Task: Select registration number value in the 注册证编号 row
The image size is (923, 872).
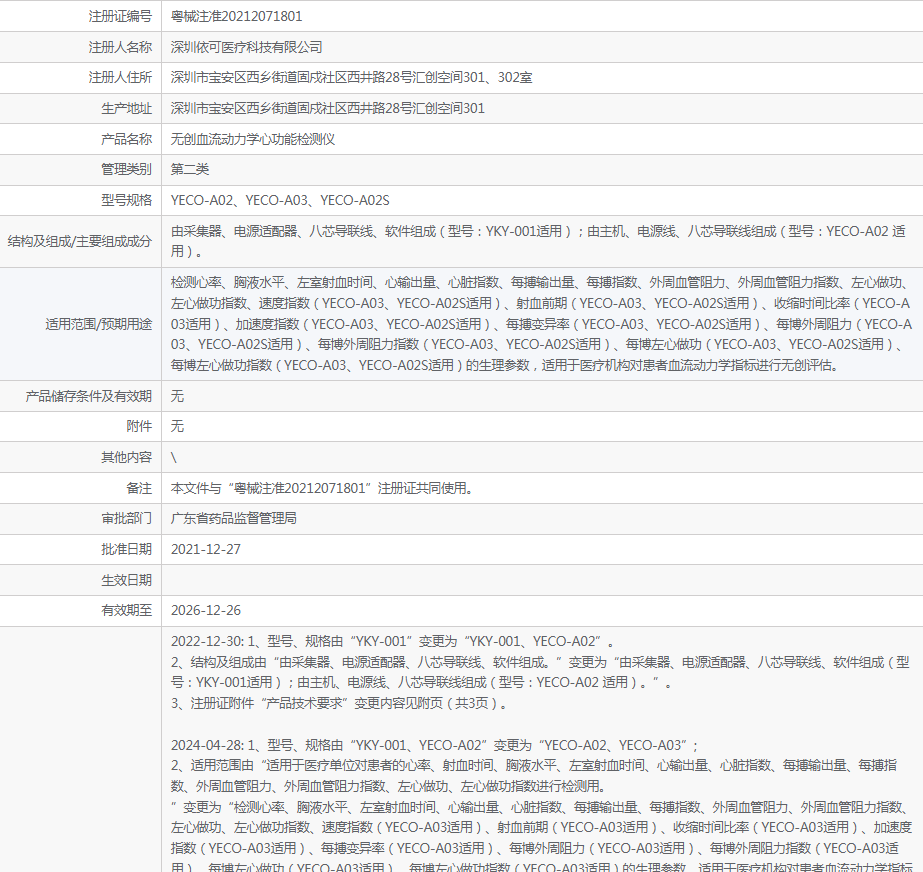Action: (x=237, y=16)
